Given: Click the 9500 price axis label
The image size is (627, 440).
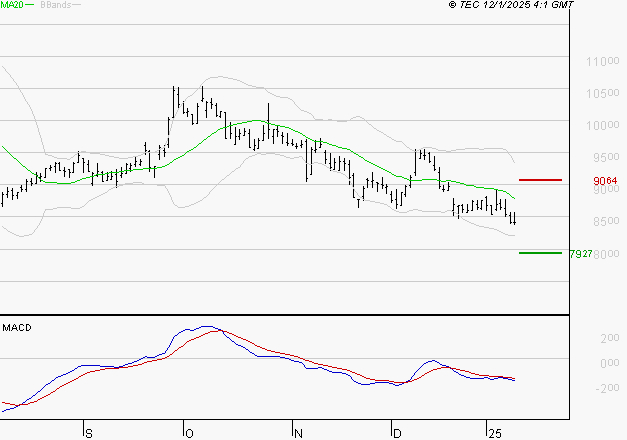Looking at the screenshot, I should (x=606, y=157).
